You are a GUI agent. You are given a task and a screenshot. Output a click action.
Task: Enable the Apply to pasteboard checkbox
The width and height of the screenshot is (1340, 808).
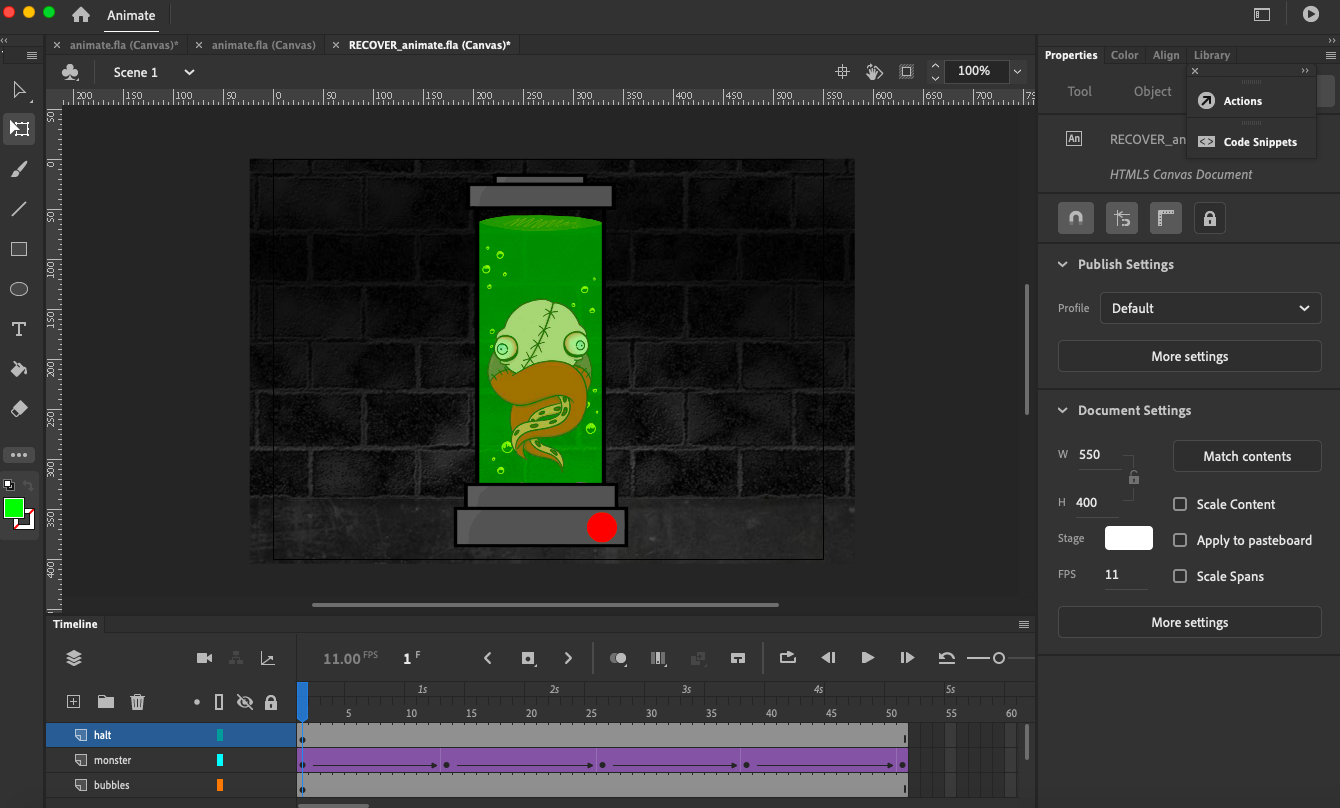pos(1180,540)
